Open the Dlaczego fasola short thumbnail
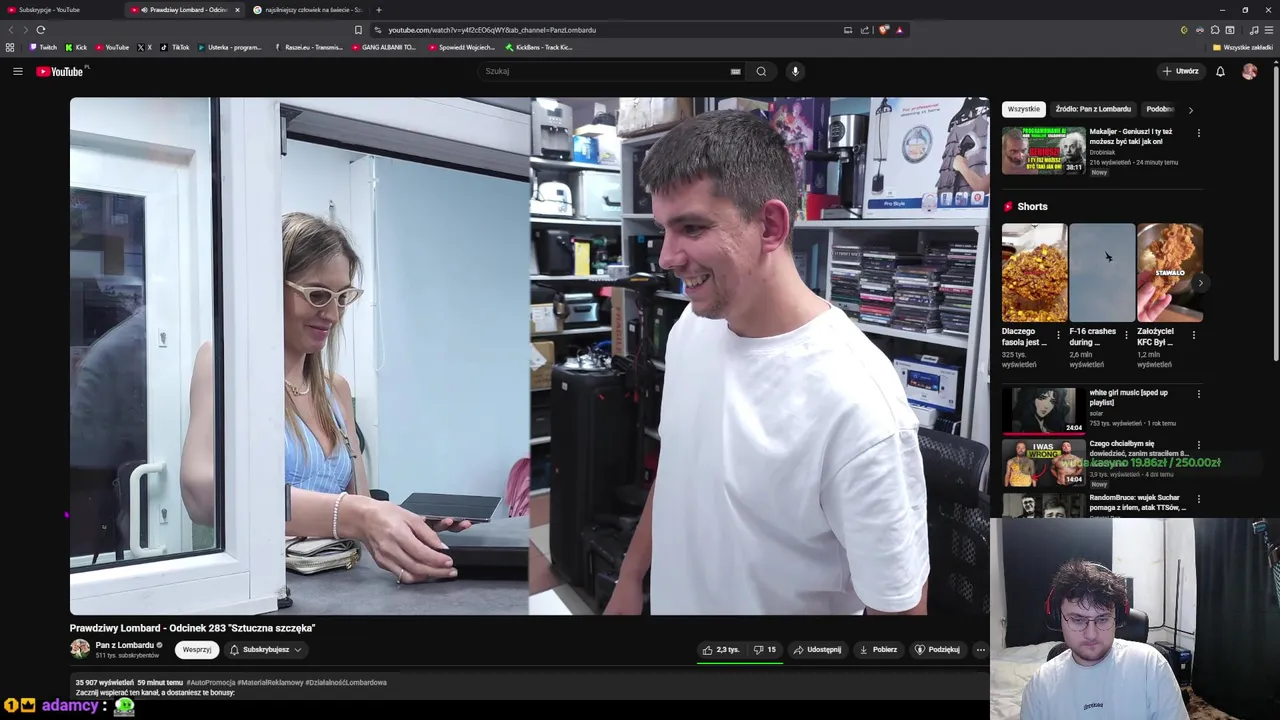 pyautogui.click(x=1035, y=273)
